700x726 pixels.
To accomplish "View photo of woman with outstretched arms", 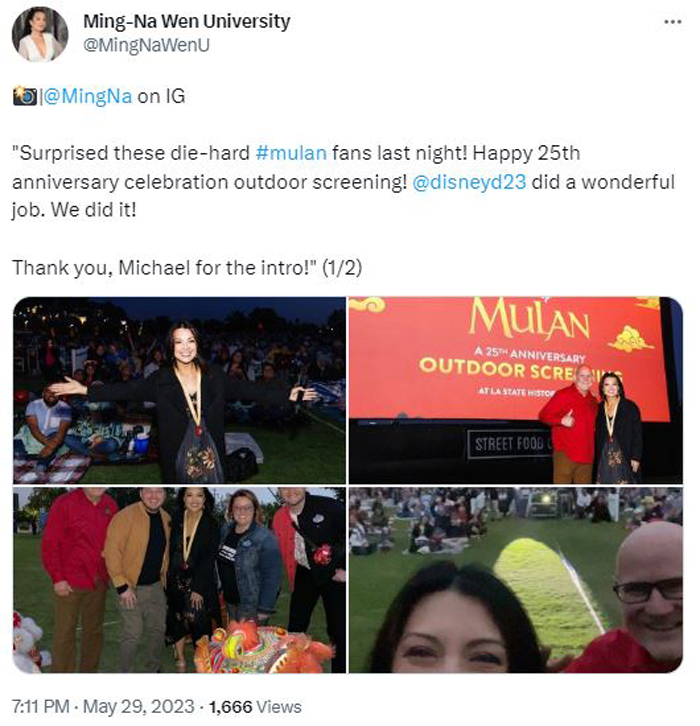I will [180, 390].
